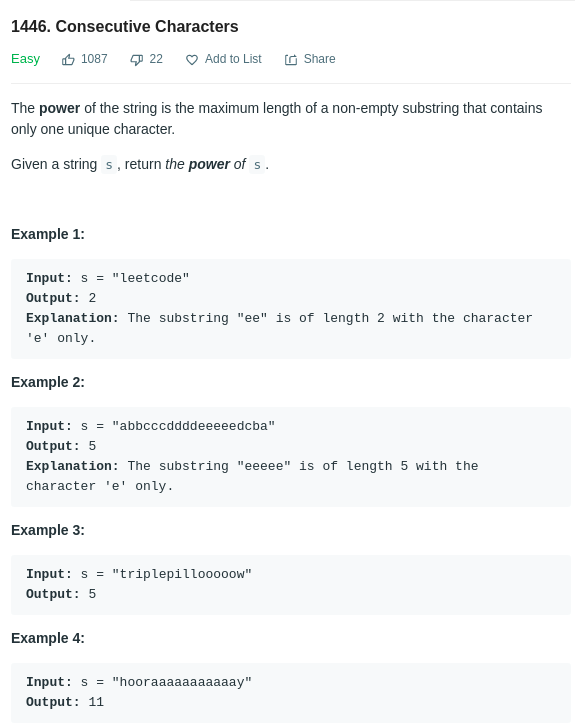Click the Easy difficulty label
Screen dimensions: 575x728
26,59
